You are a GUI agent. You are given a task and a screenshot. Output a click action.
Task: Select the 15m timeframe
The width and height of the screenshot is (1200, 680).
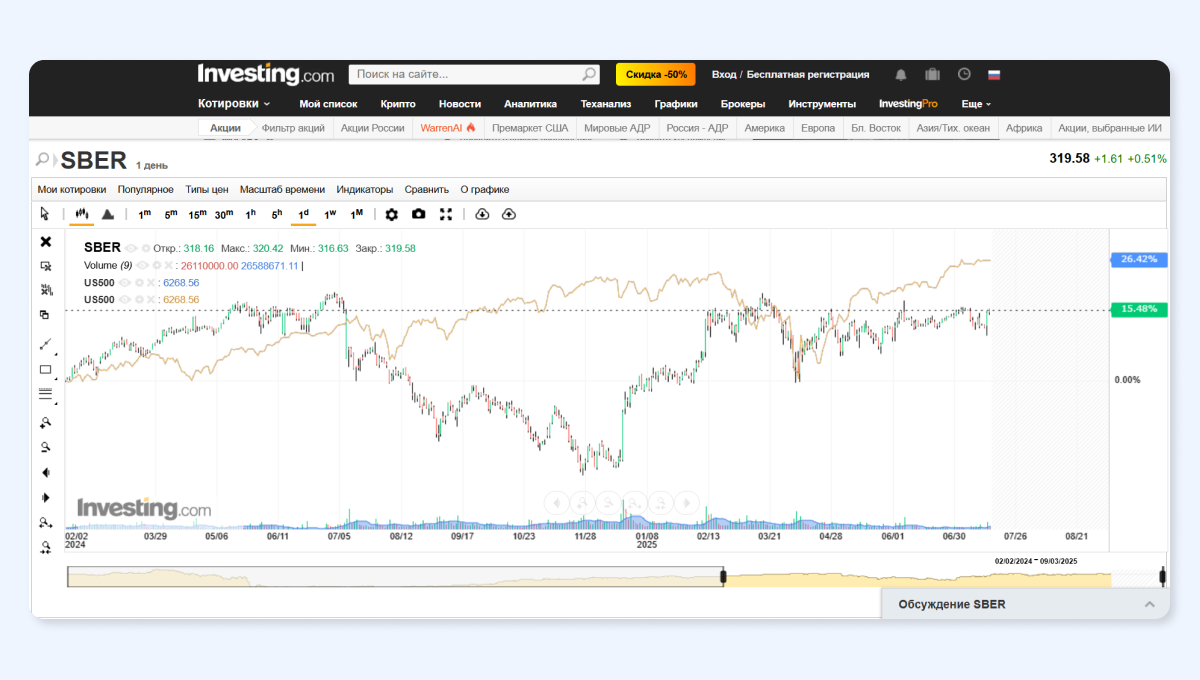[197, 214]
